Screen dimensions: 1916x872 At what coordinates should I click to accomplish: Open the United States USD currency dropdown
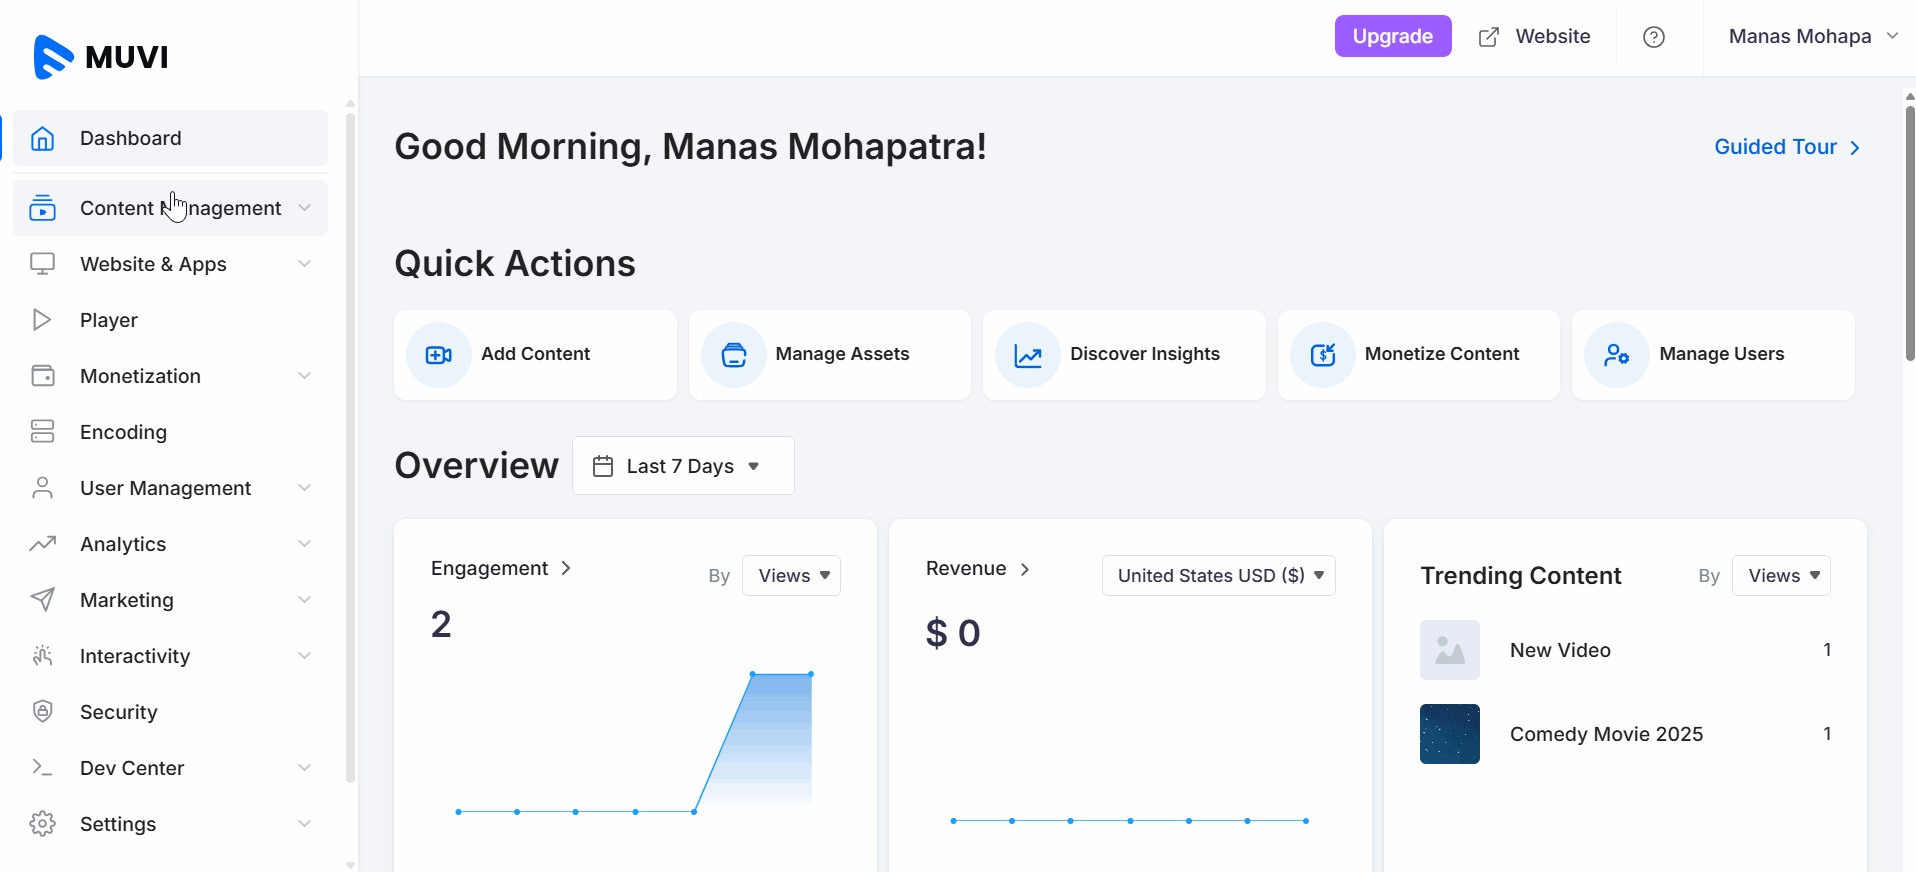click(x=1218, y=576)
